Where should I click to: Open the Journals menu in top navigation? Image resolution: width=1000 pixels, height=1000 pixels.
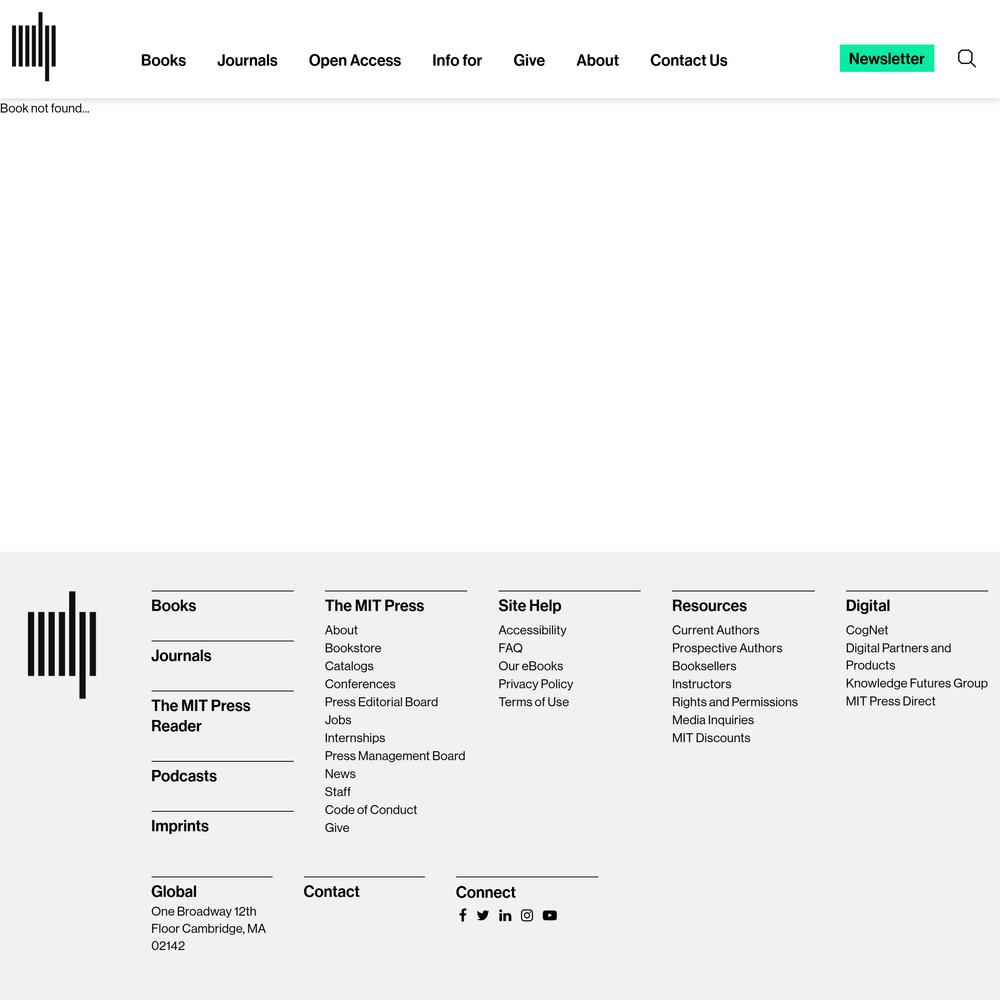[x=247, y=60]
